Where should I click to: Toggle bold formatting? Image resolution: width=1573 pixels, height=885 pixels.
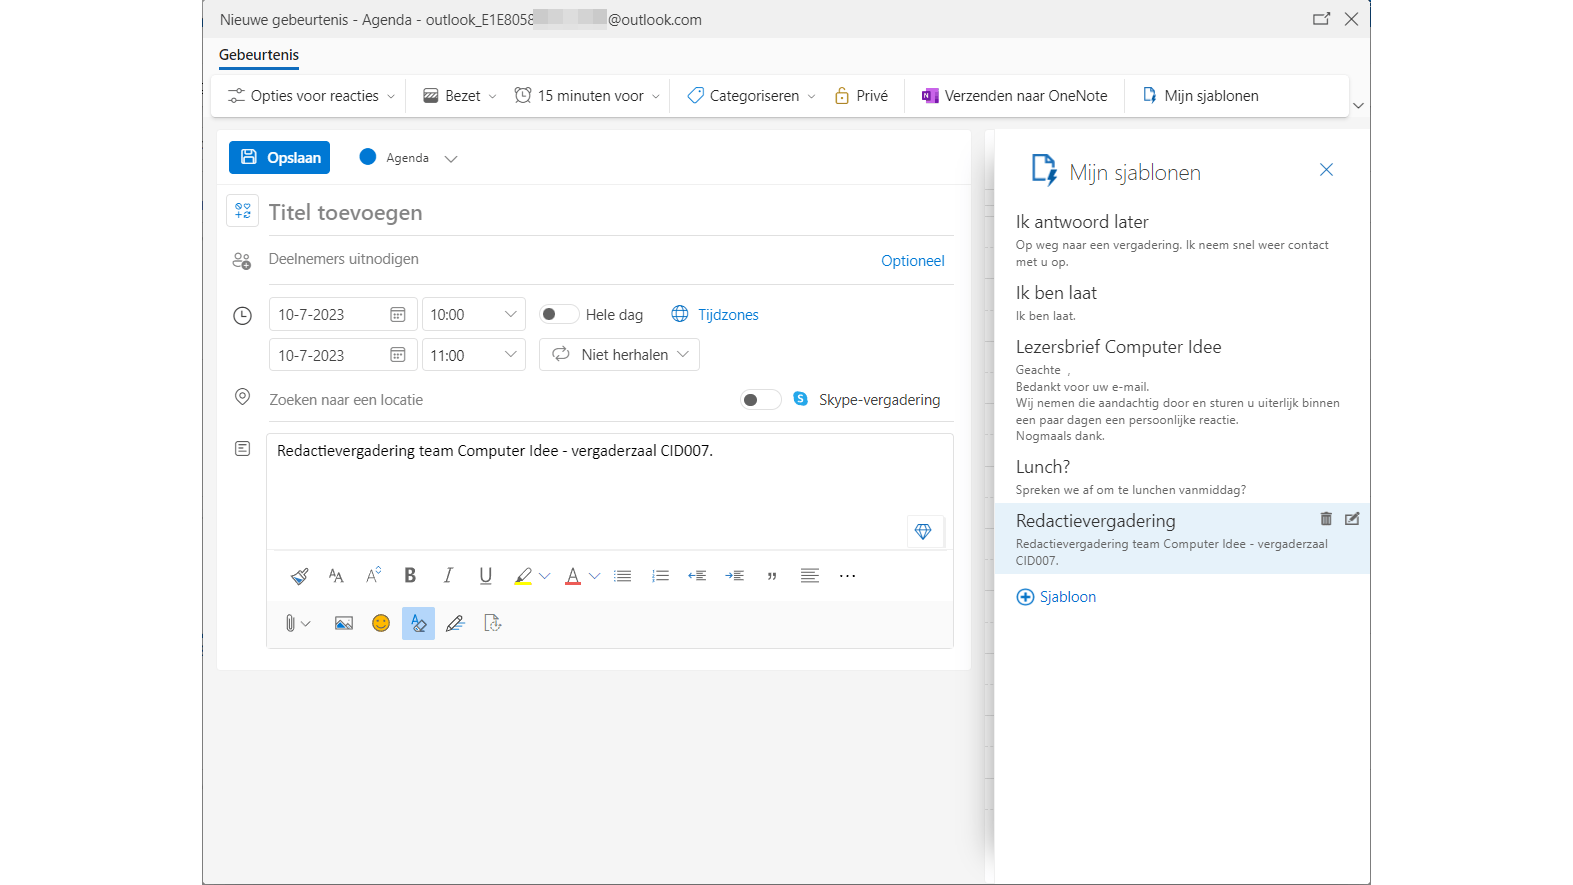tap(410, 576)
